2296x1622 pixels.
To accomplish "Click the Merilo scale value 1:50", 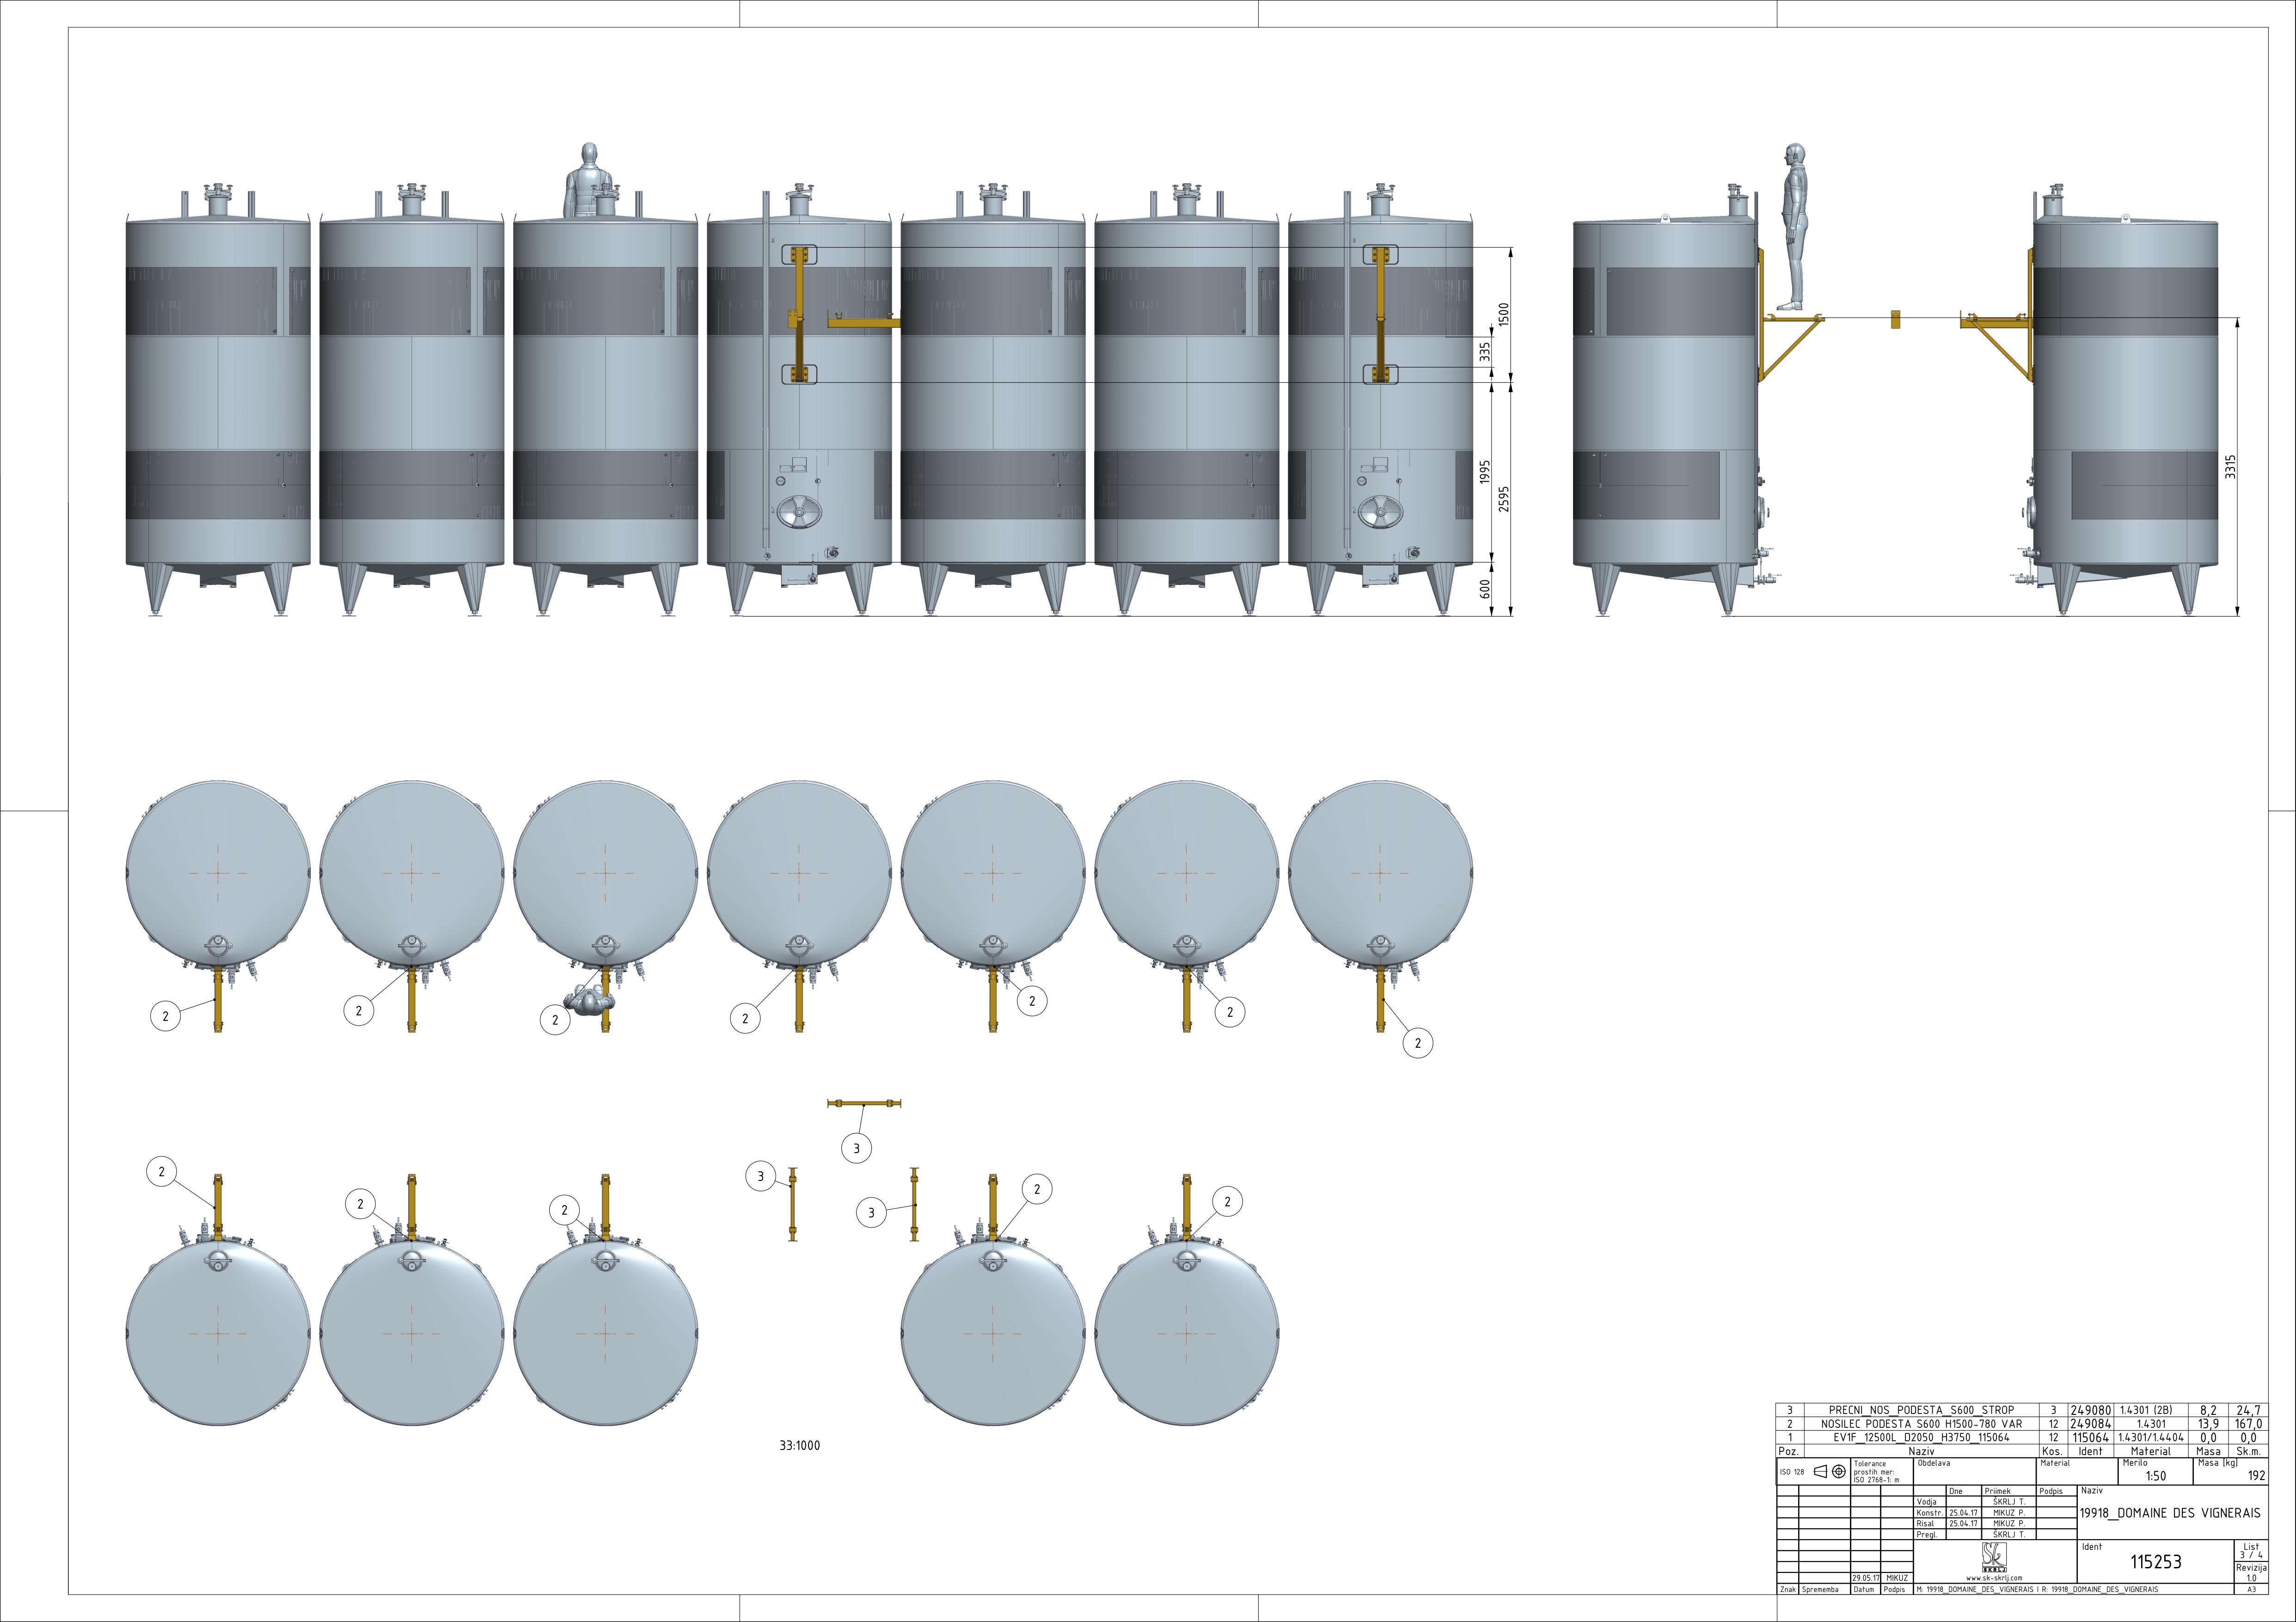I will tap(2156, 1476).
